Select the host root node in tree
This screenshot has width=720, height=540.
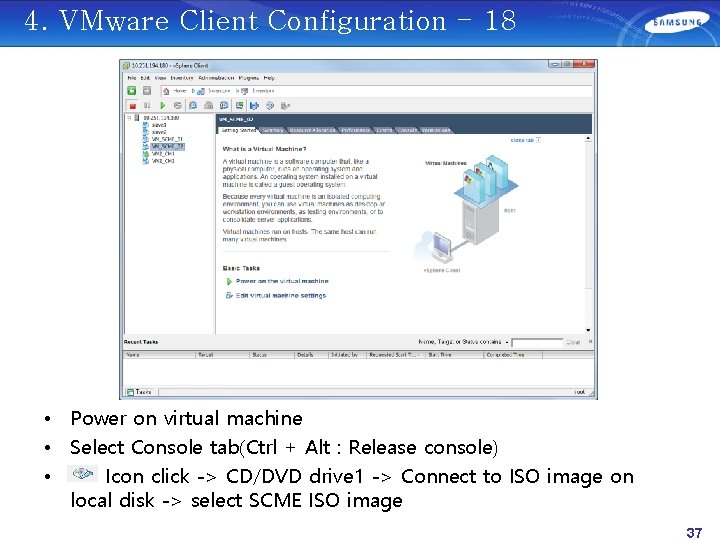[x=161, y=118]
